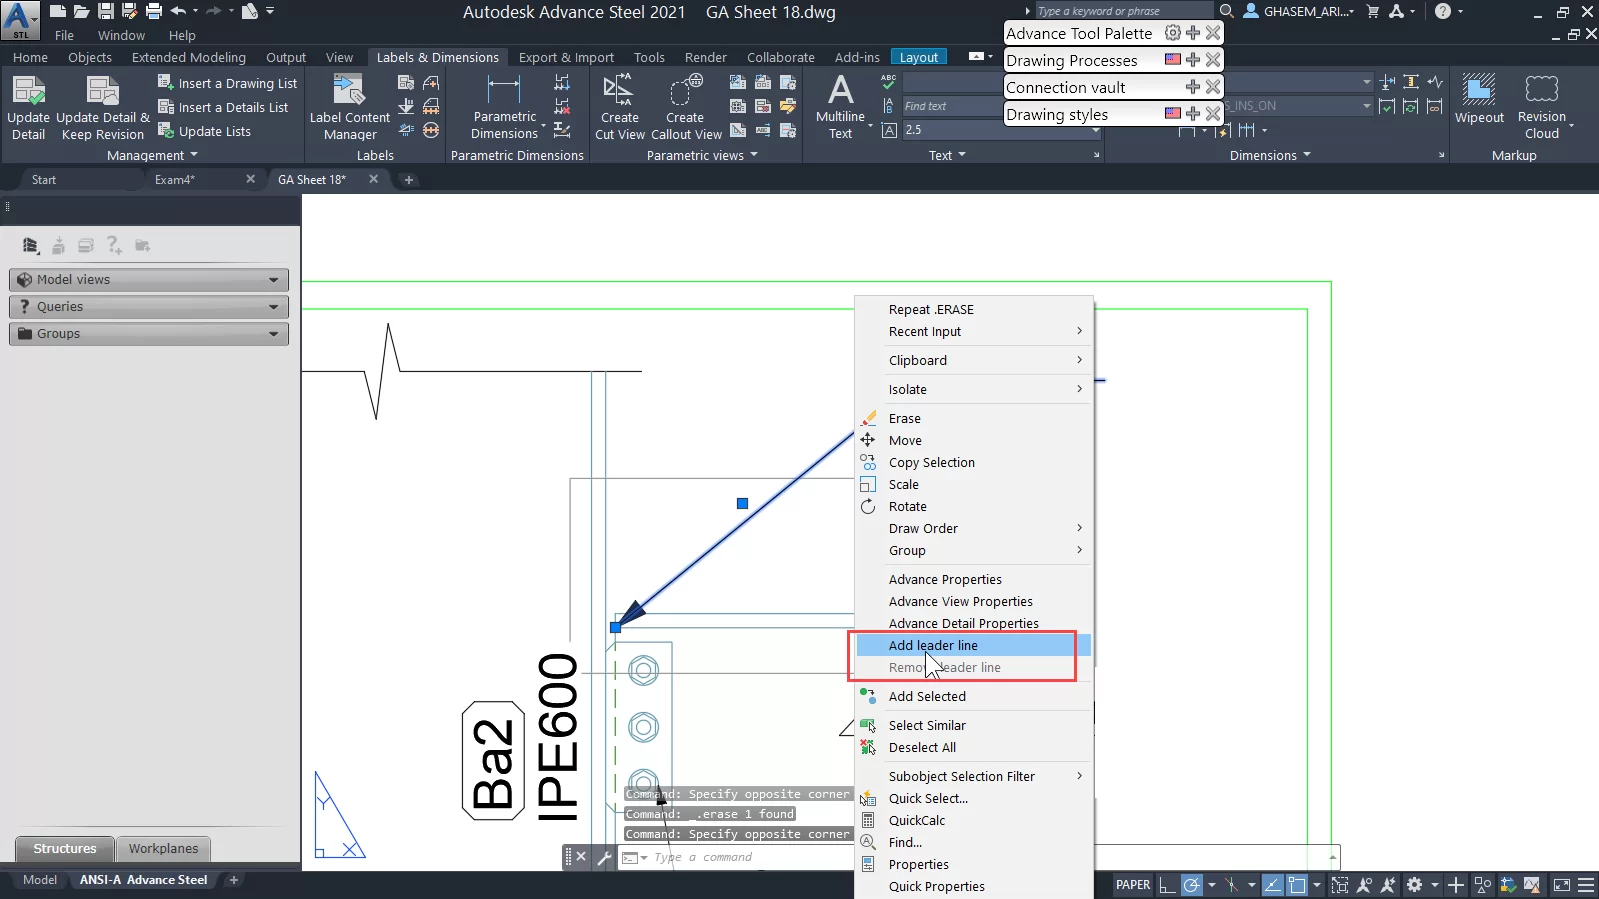
Task: Click the Update Detail icon
Action: tap(28, 107)
